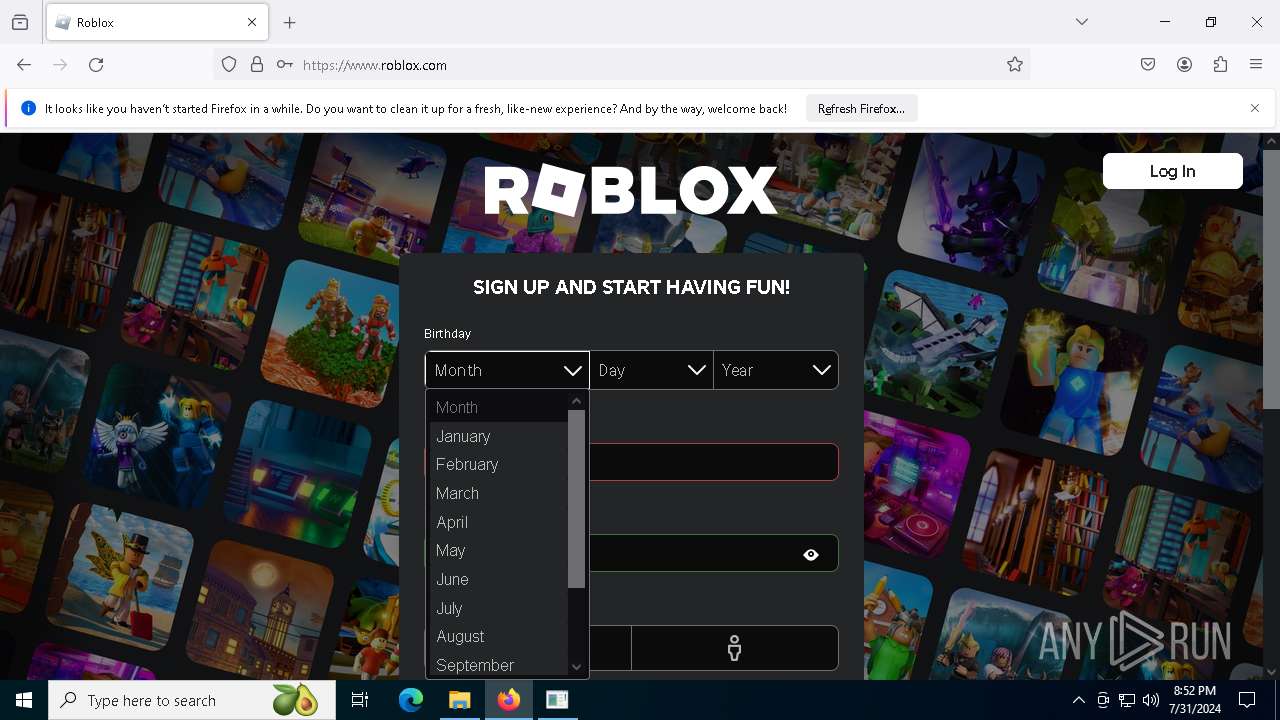Show hidden system tray icons
Screen dimensions: 1280x720
(x=1078, y=700)
